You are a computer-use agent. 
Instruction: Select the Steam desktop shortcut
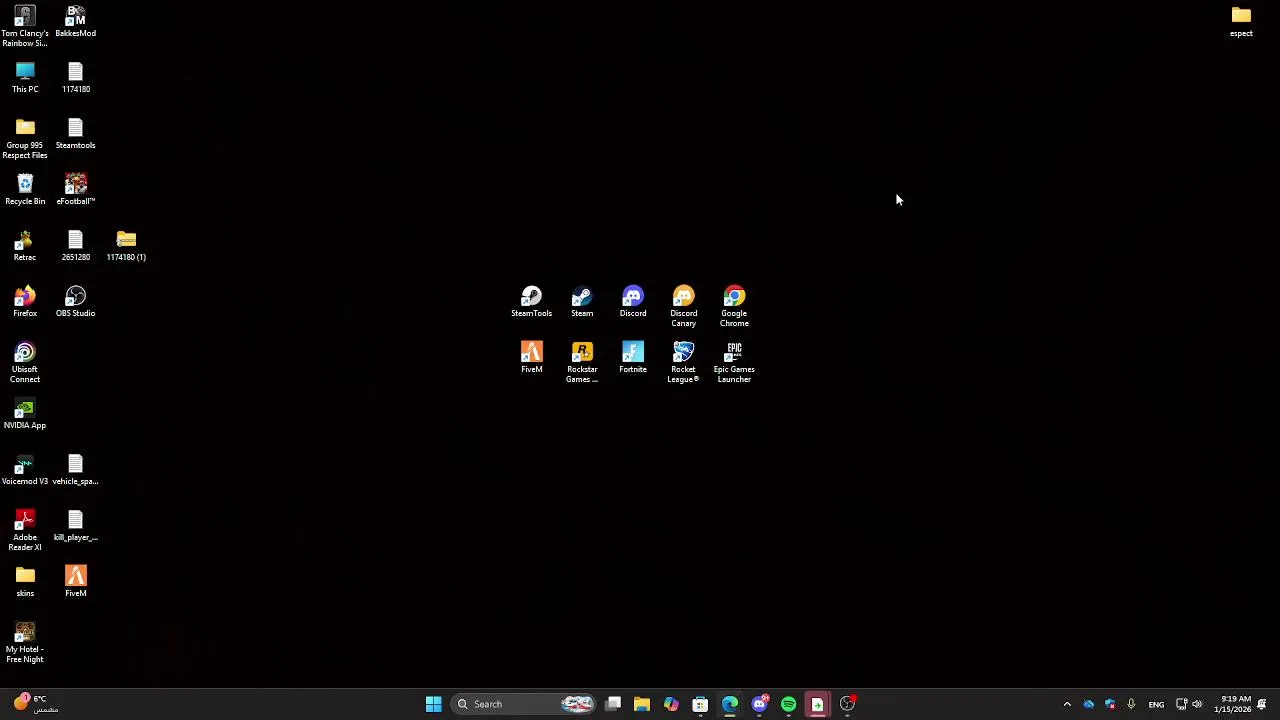tap(582, 302)
